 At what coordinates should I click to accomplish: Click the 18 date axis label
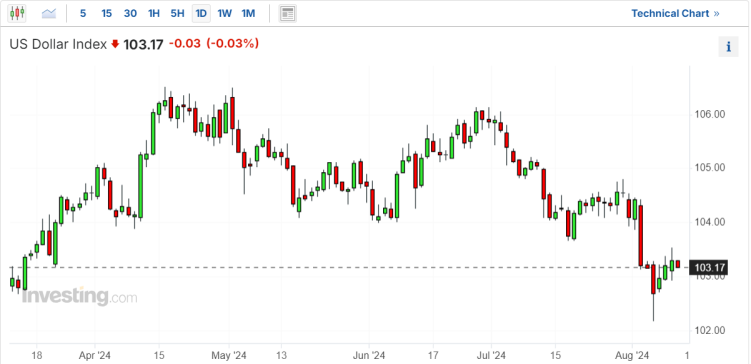pos(37,355)
